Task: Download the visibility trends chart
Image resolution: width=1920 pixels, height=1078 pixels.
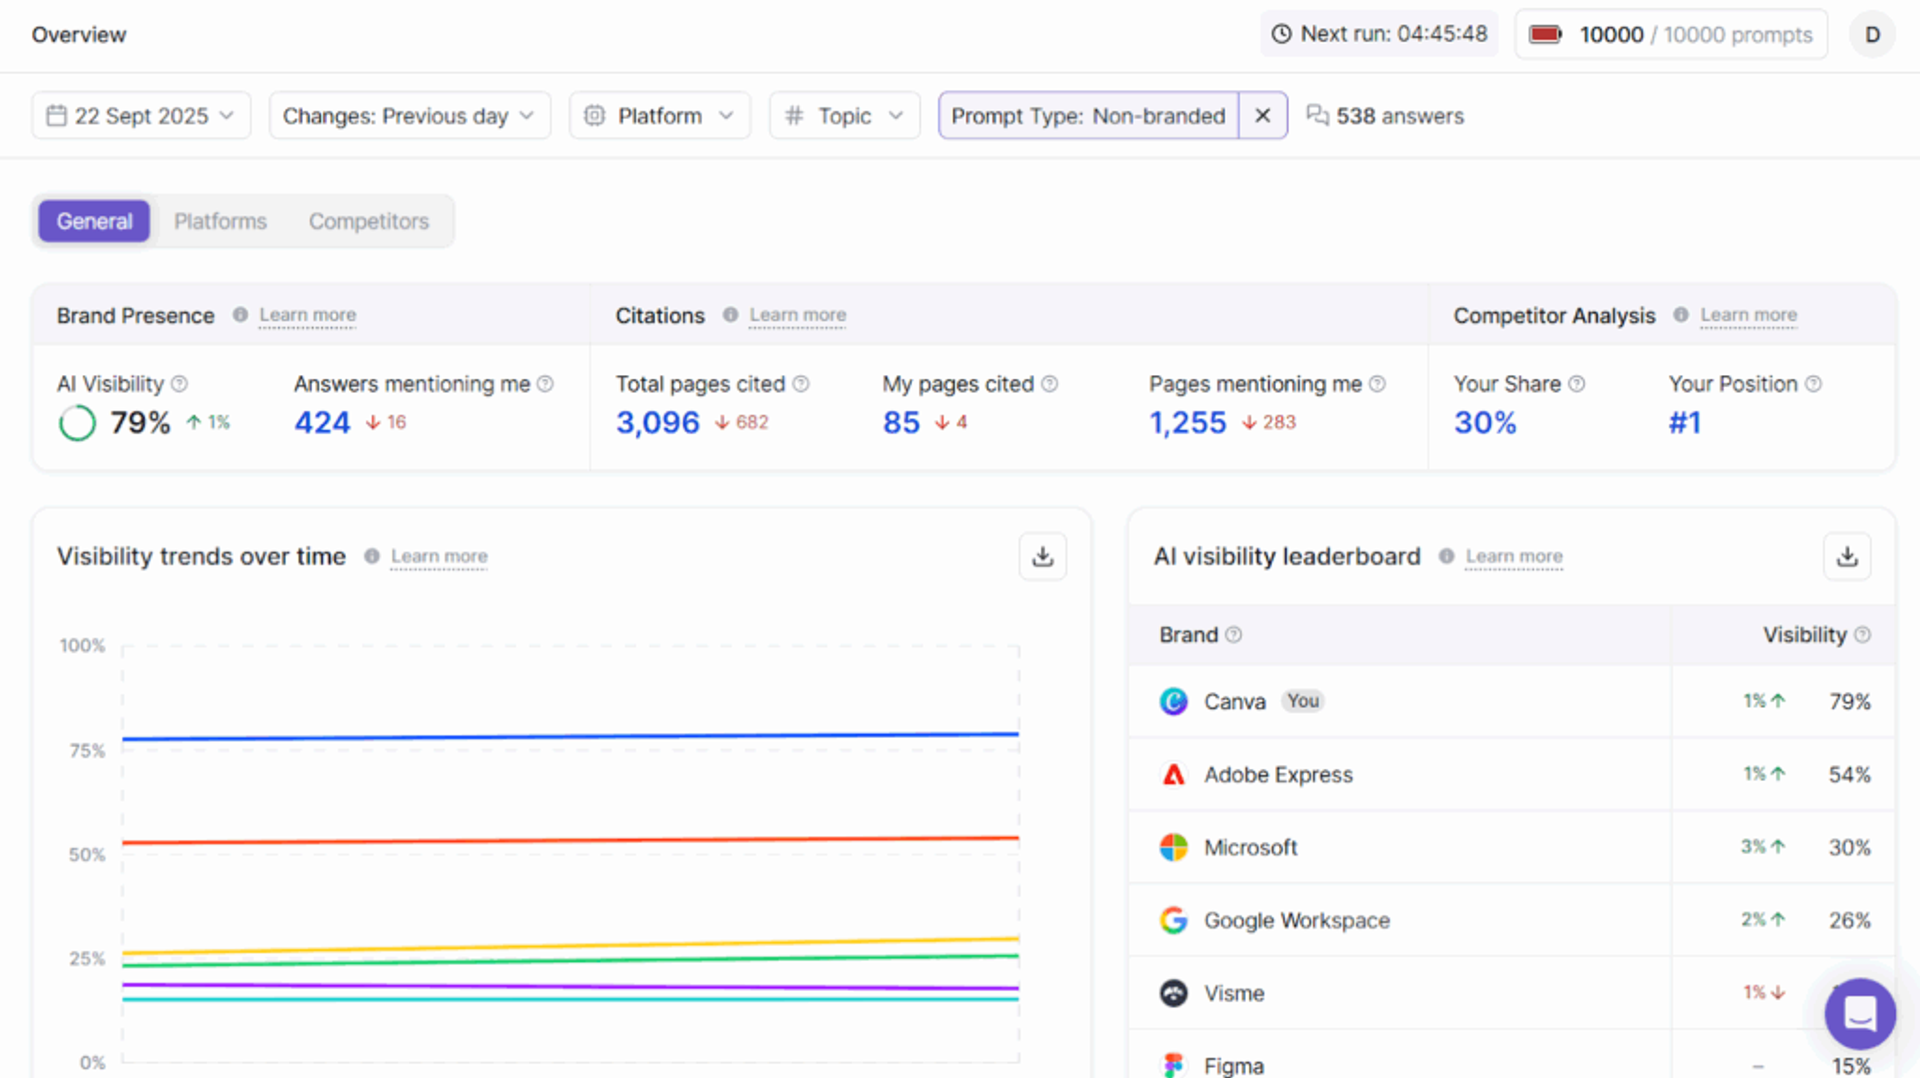Action: 1043,556
